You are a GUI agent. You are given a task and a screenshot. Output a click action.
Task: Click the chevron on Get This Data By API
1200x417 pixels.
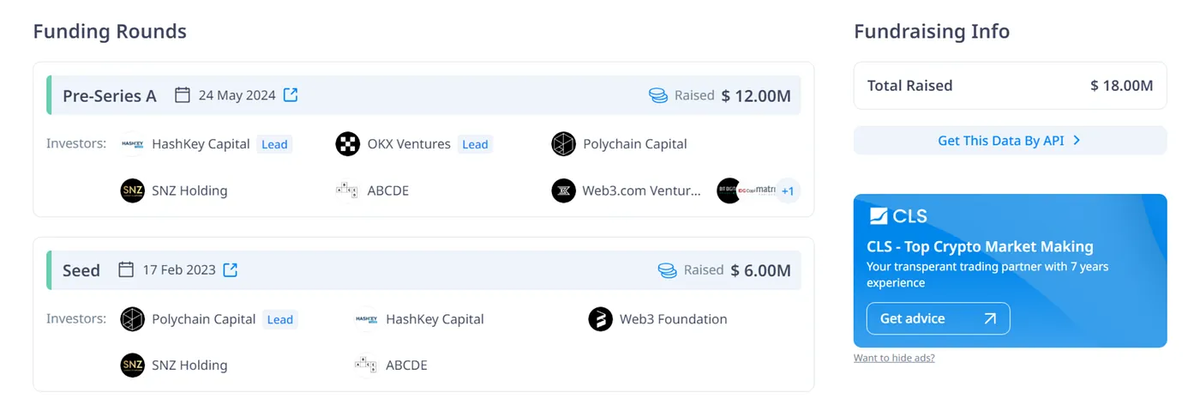point(1077,141)
